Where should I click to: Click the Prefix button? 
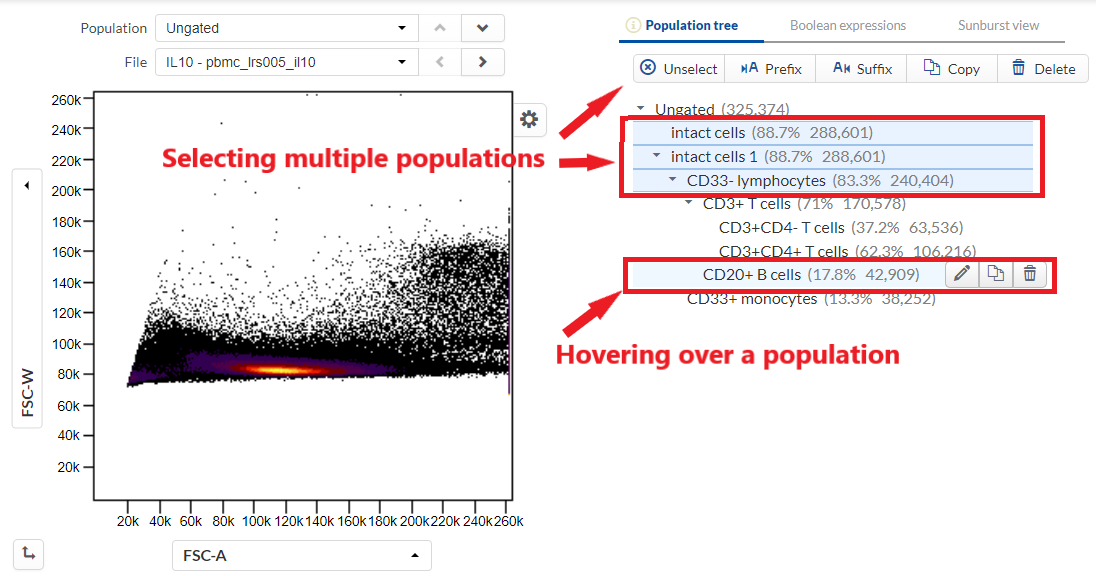click(x=770, y=69)
